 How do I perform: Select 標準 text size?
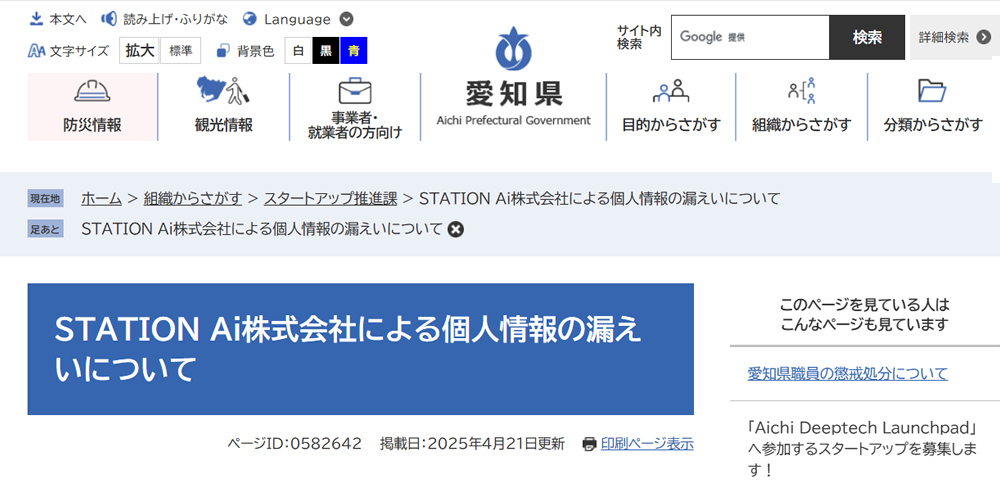(x=180, y=50)
